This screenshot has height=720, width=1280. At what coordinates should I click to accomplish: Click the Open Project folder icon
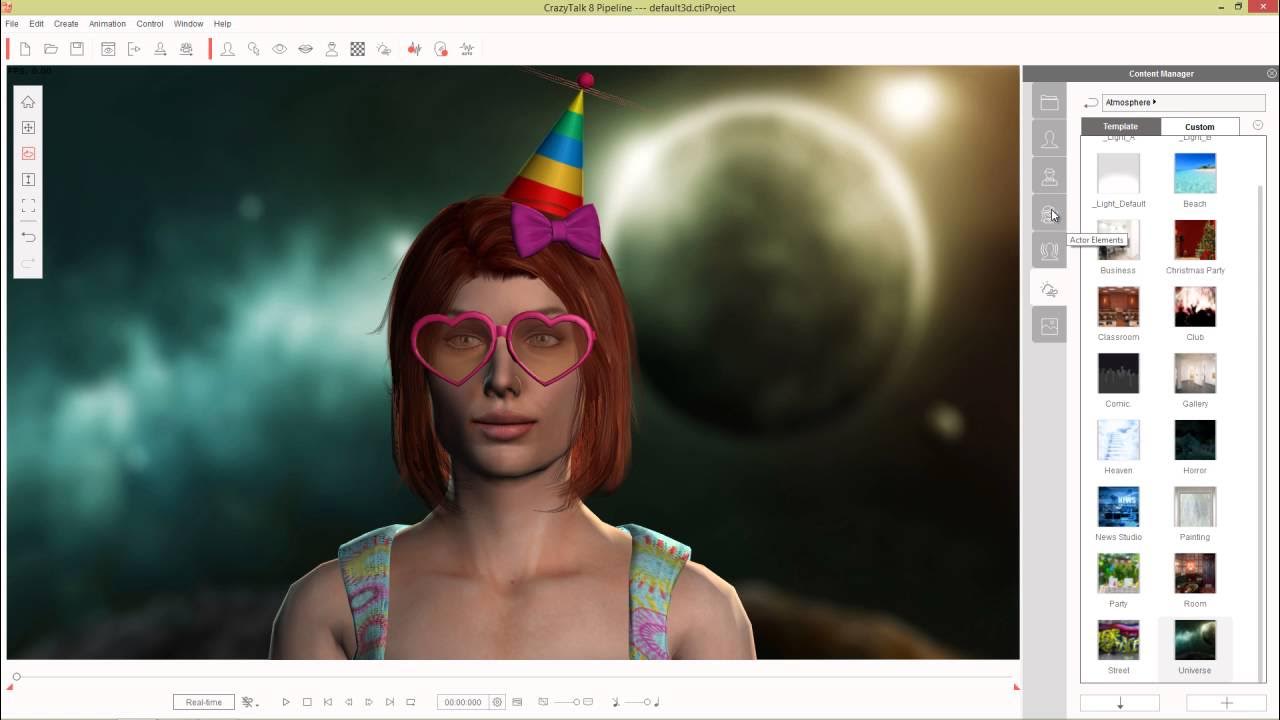[x=51, y=49]
